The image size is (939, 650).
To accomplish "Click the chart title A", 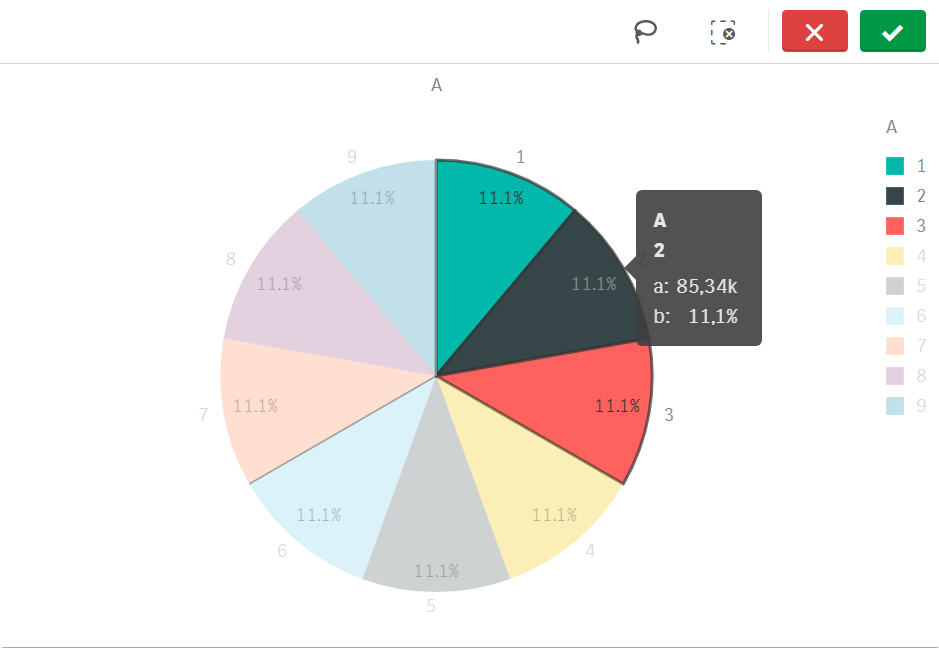I will pos(436,85).
